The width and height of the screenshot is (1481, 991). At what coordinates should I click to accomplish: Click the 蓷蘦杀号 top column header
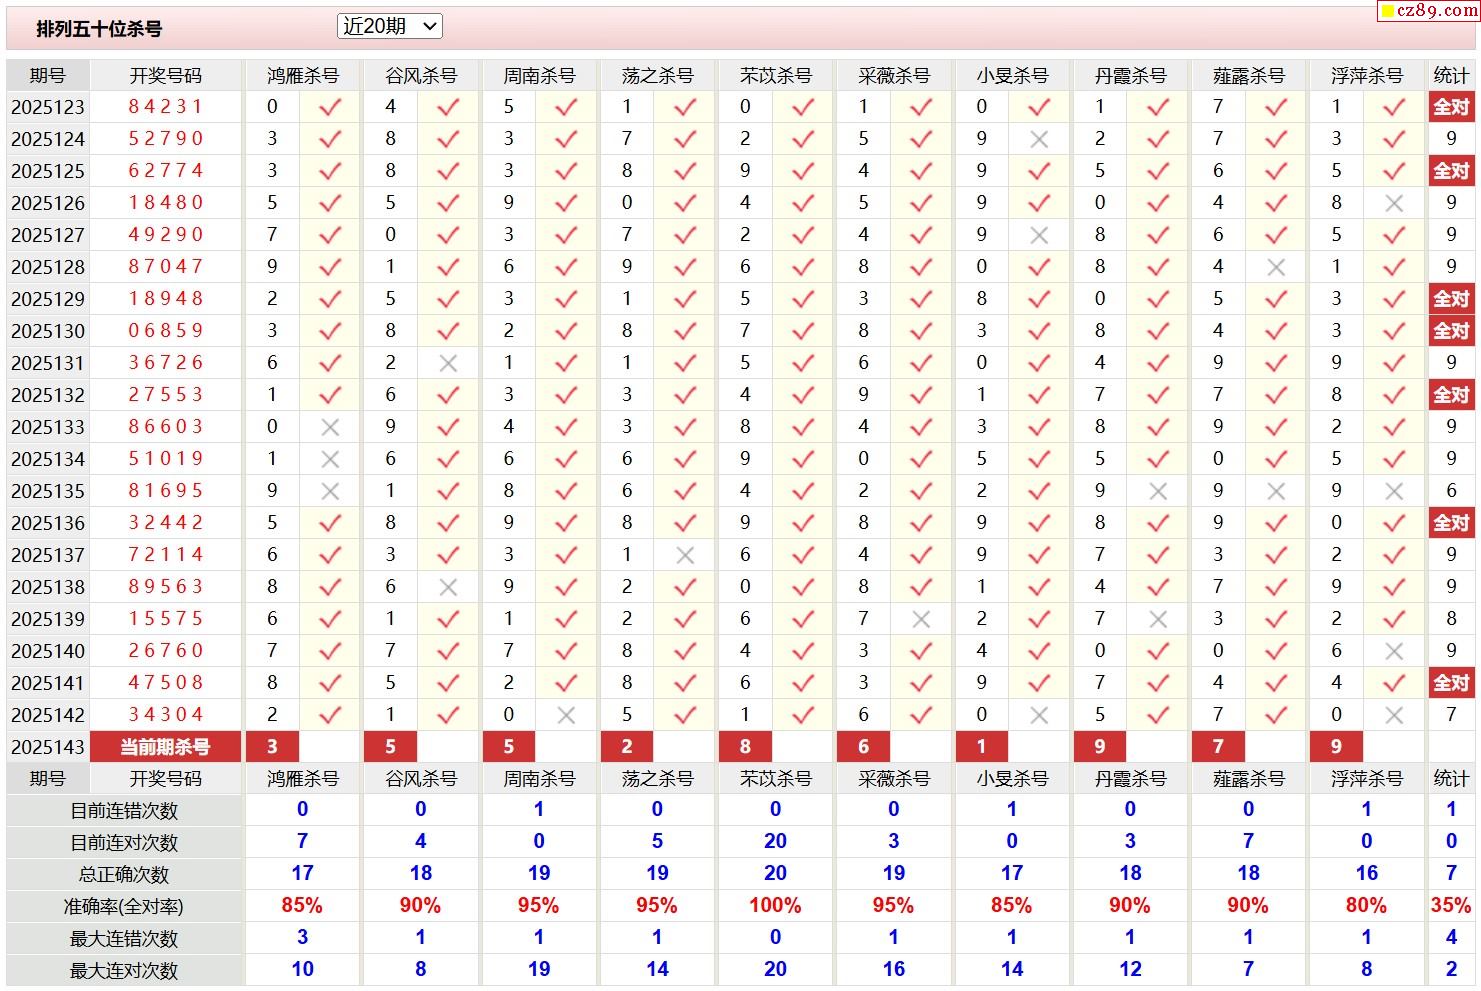[x=1248, y=76]
